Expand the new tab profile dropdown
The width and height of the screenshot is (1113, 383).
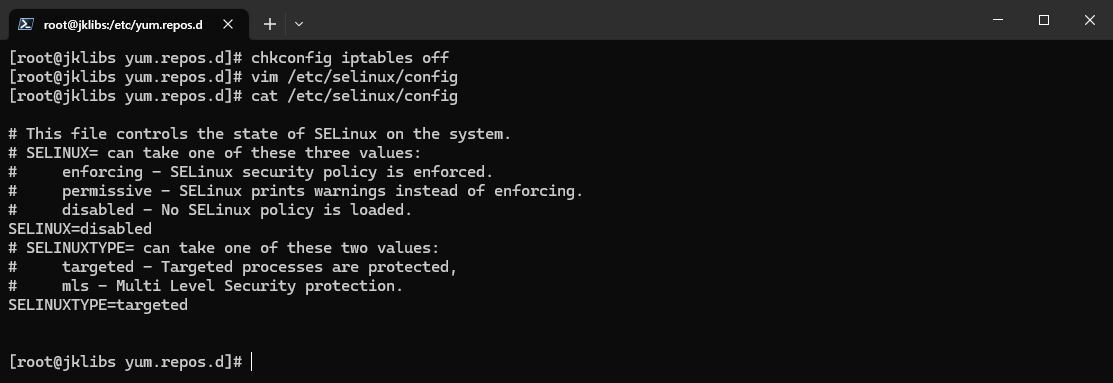[299, 24]
